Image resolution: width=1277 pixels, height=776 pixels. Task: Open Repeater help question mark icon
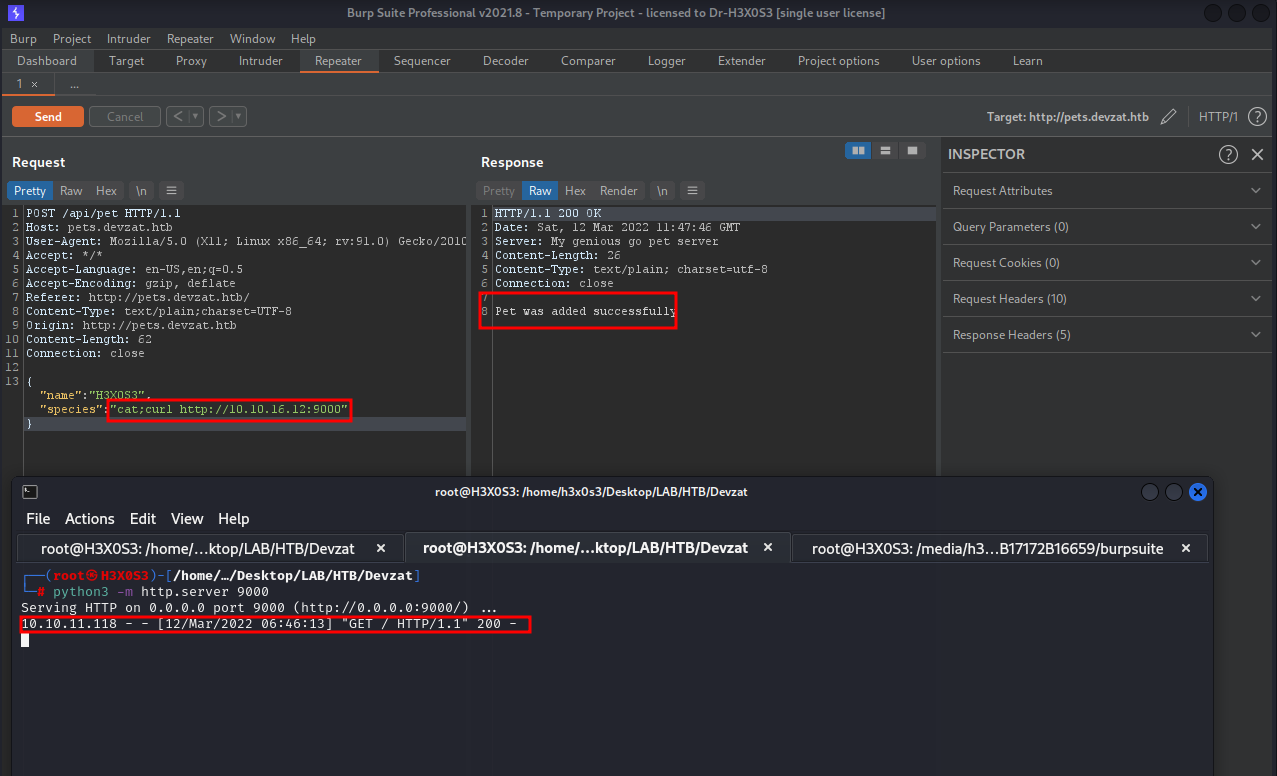[x=1257, y=117]
